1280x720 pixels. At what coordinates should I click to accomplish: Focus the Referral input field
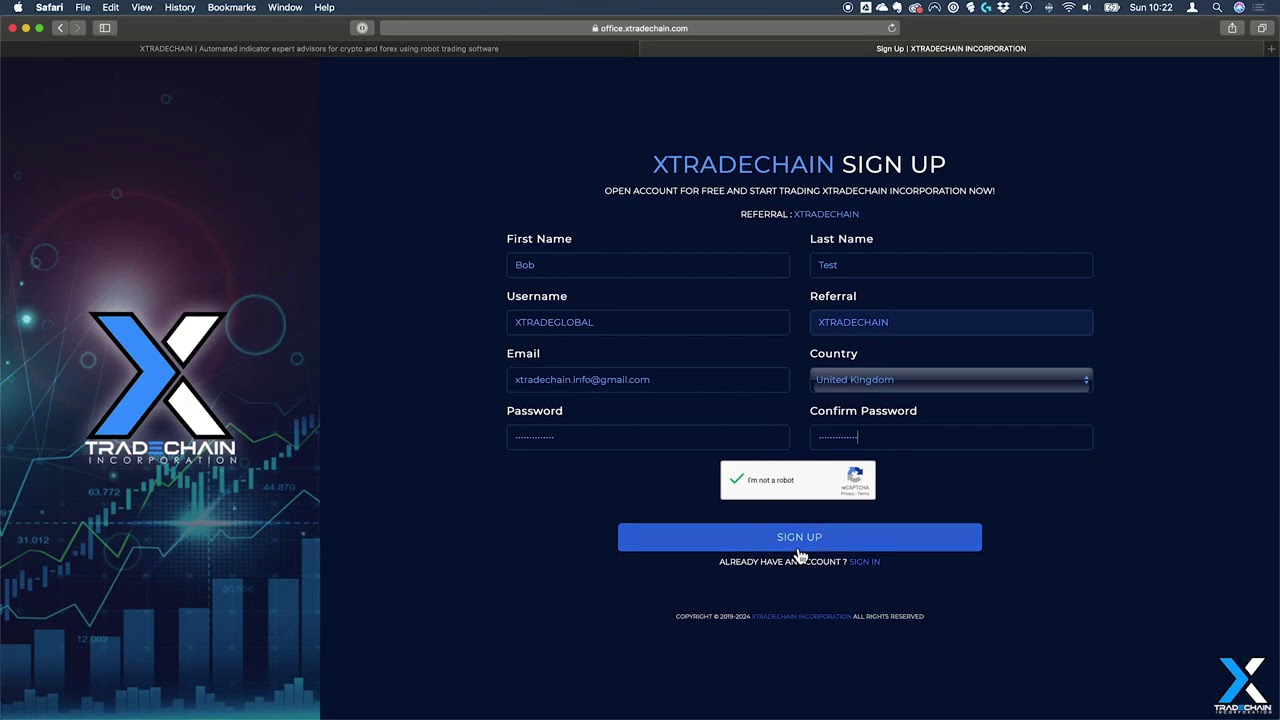pos(951,322)
